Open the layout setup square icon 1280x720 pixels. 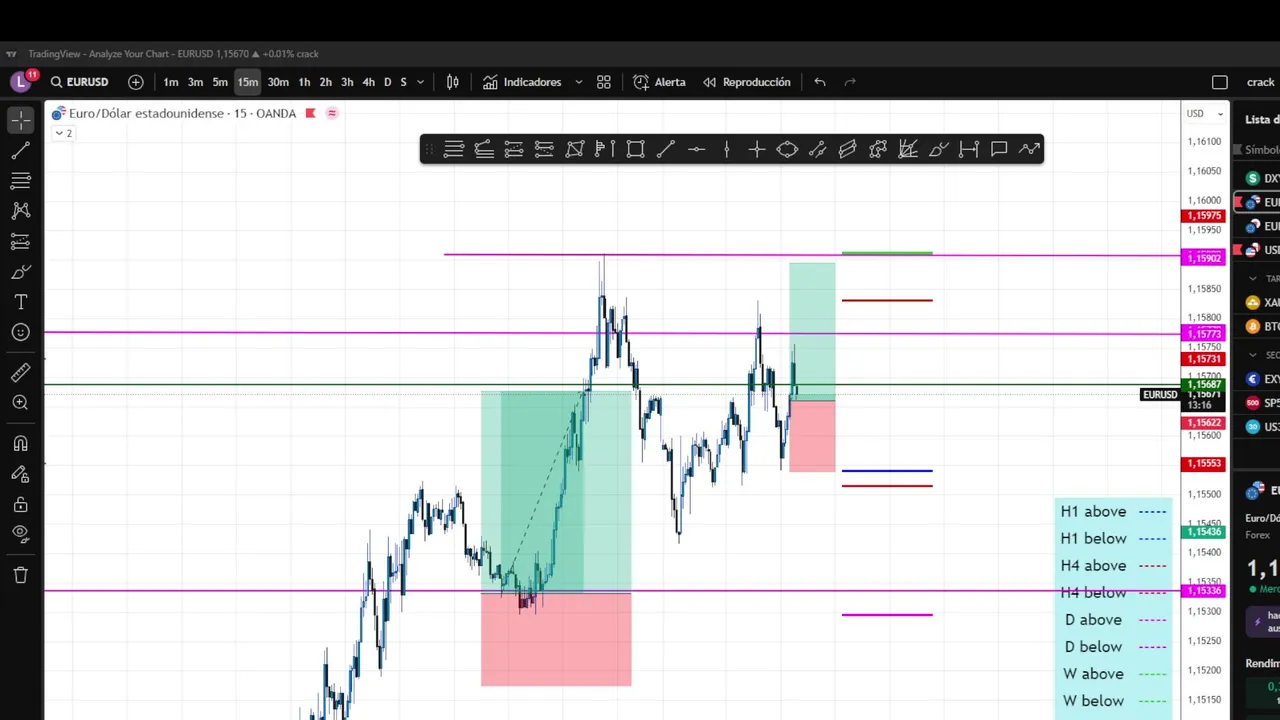[1220, 82]
